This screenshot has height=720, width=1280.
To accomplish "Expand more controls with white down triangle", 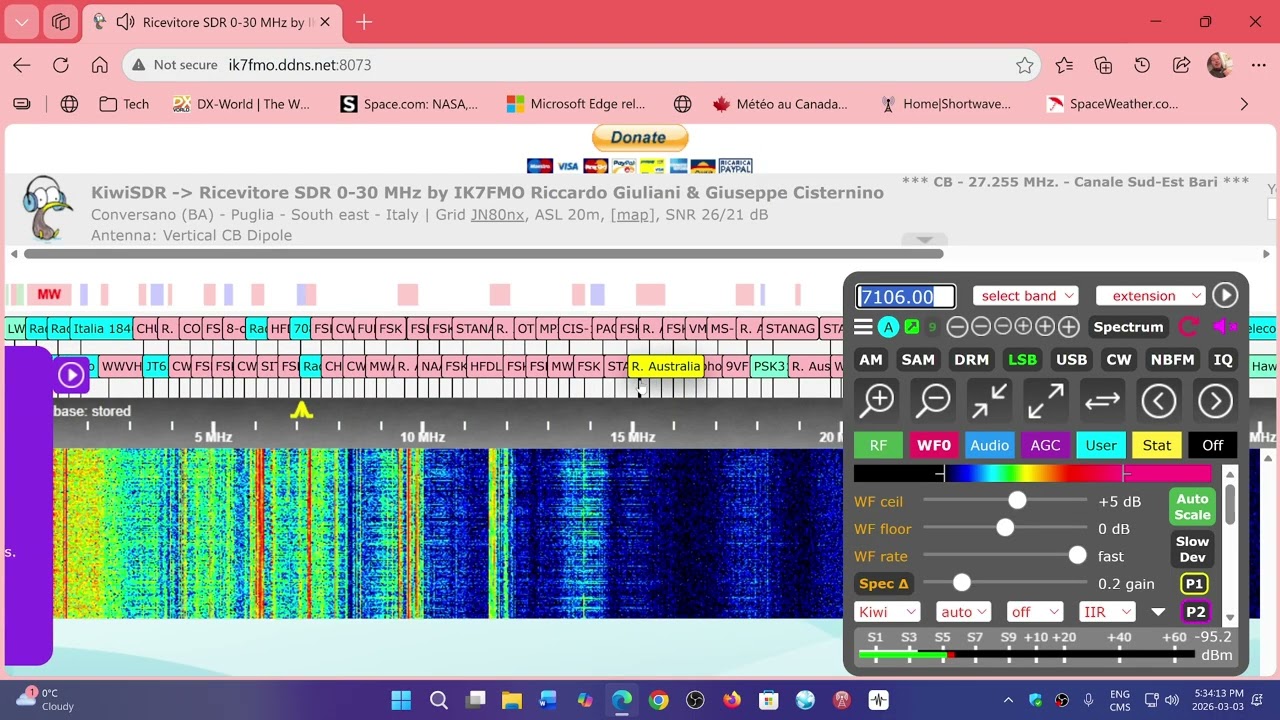I will (x=1158, y=612).
